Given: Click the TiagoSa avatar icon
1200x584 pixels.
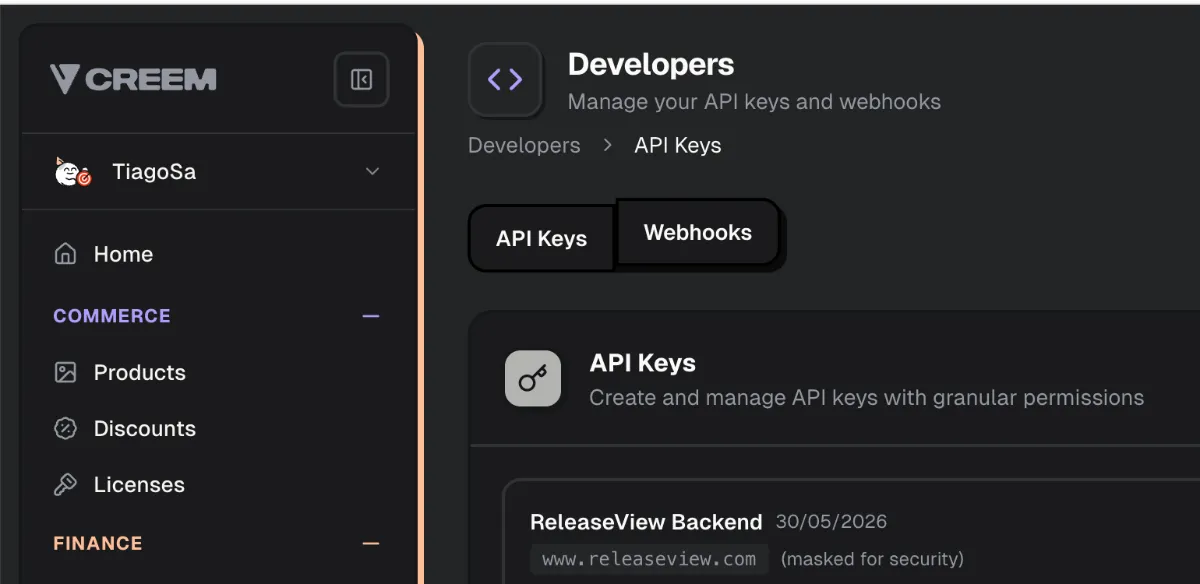Looking at the screenshot, I should click(73, 172).
